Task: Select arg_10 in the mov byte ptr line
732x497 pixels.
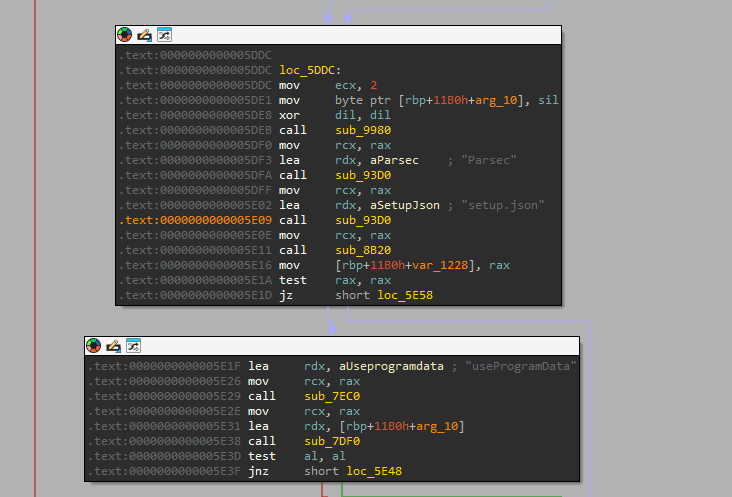Action: (496, 100)
